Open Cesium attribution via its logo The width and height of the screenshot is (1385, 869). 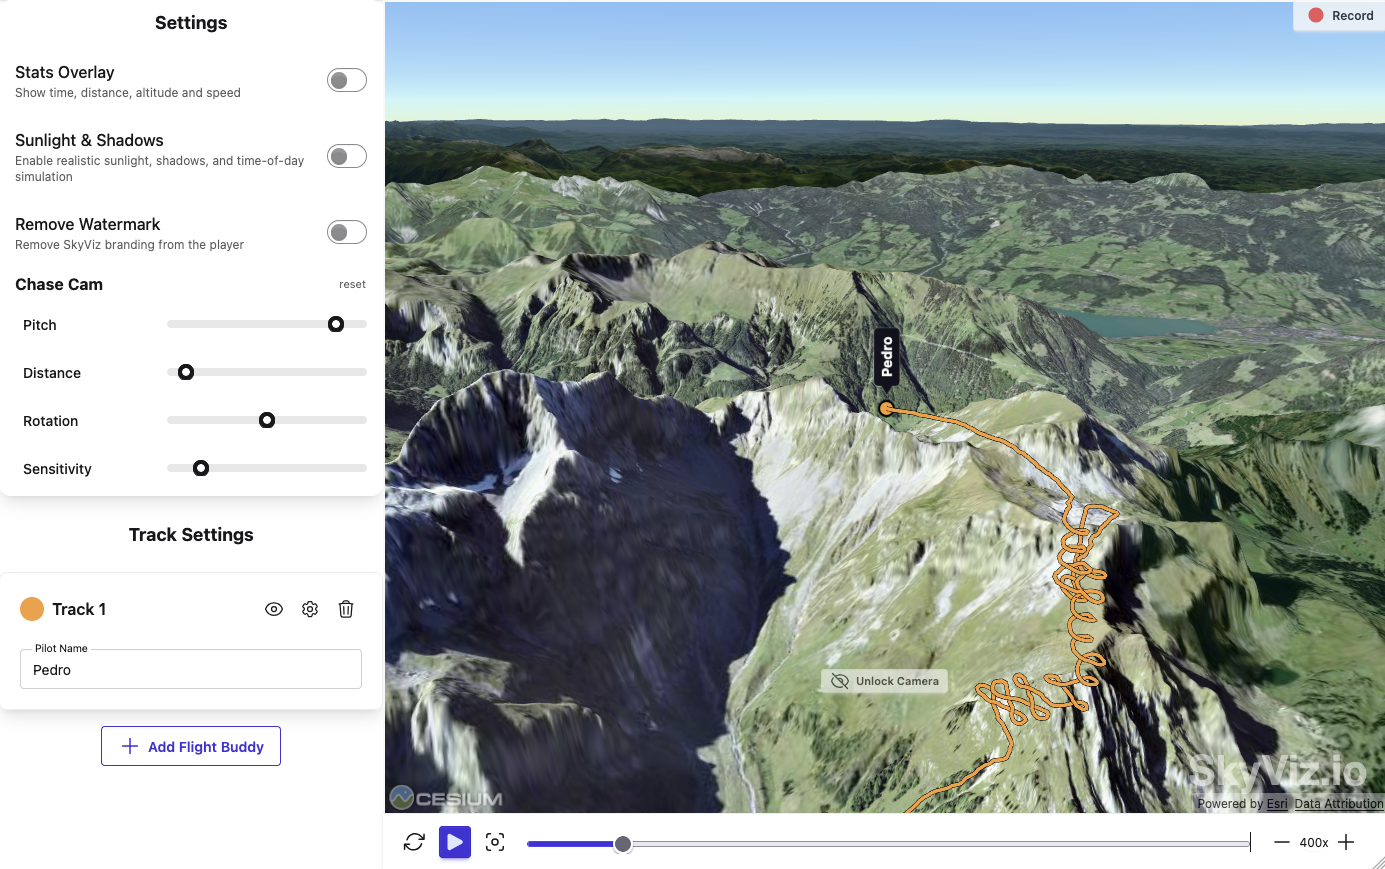click(x=401, y=796)
